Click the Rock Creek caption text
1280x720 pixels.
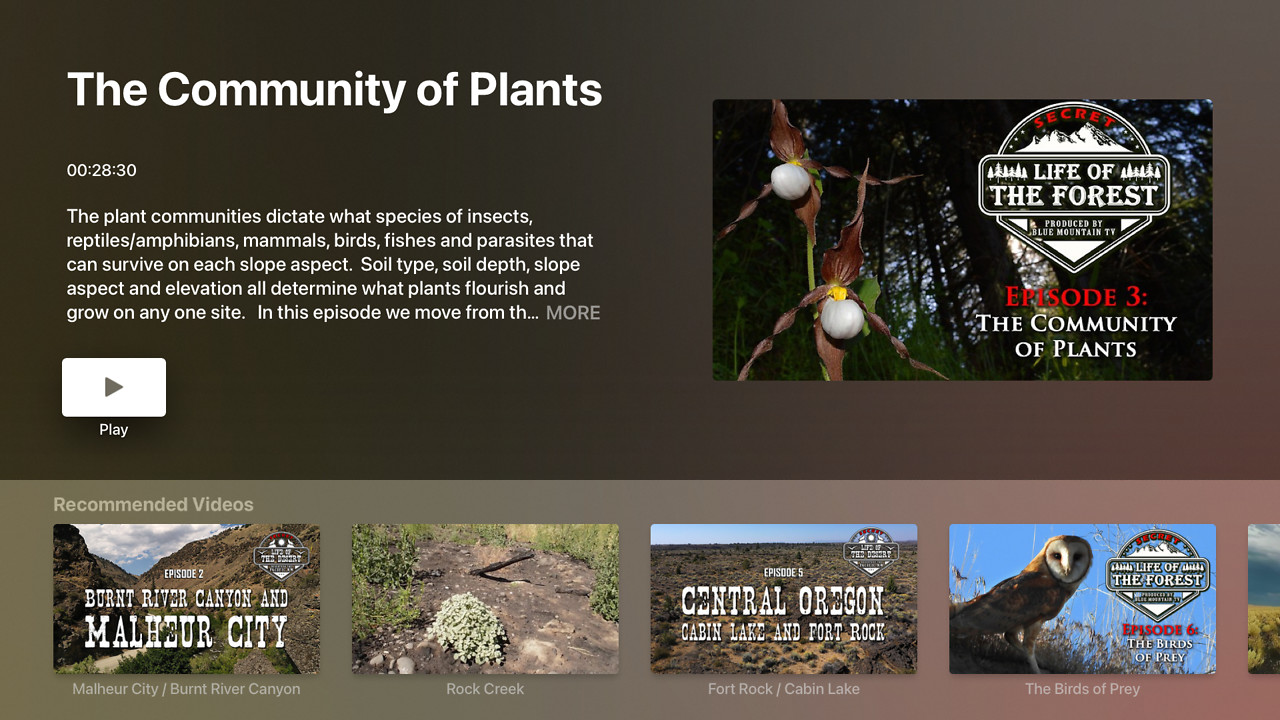coord(485,689)
